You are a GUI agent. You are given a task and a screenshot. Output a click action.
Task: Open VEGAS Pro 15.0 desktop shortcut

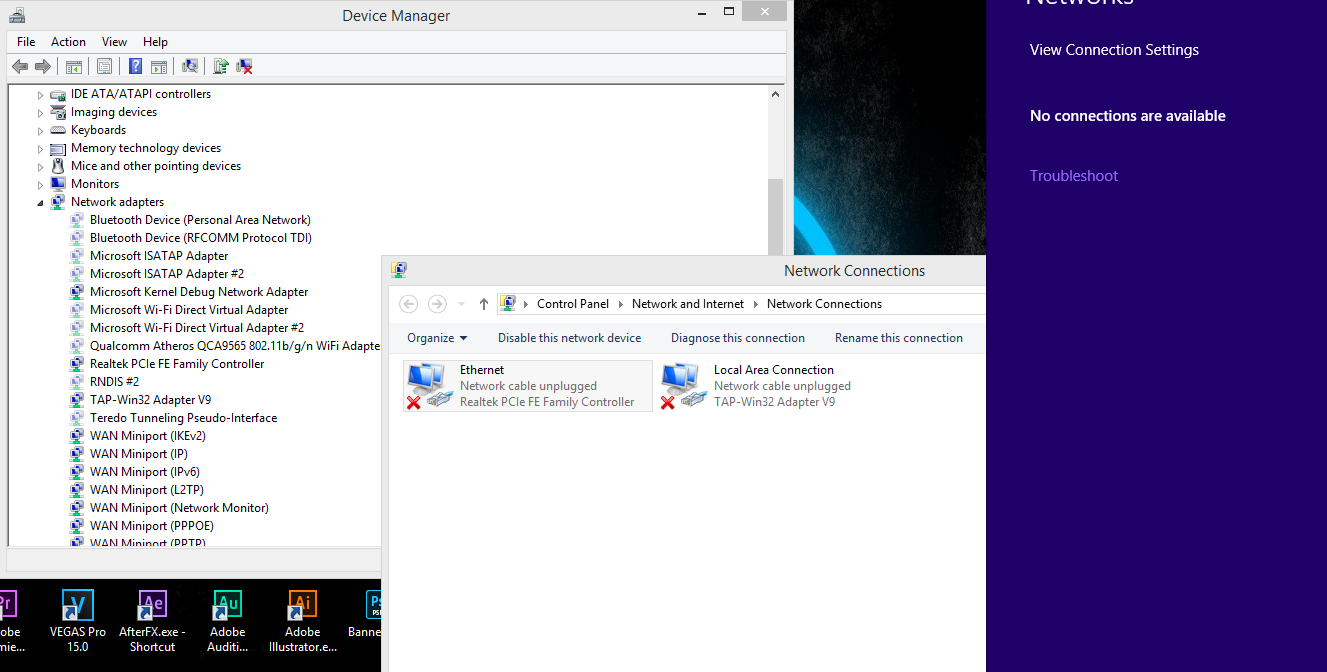coord(78,620)
